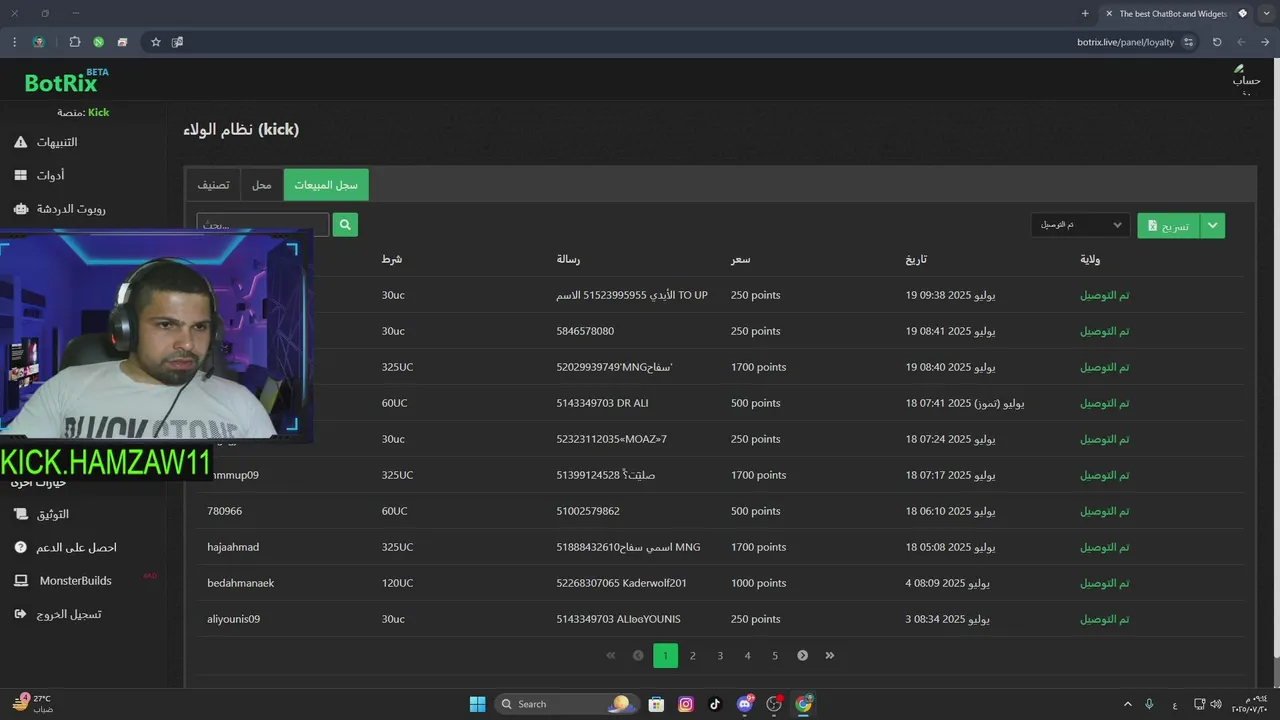Switch to the محل shop tab
The height and width of the screenshot is (720, 1280).
coord(261,185)
